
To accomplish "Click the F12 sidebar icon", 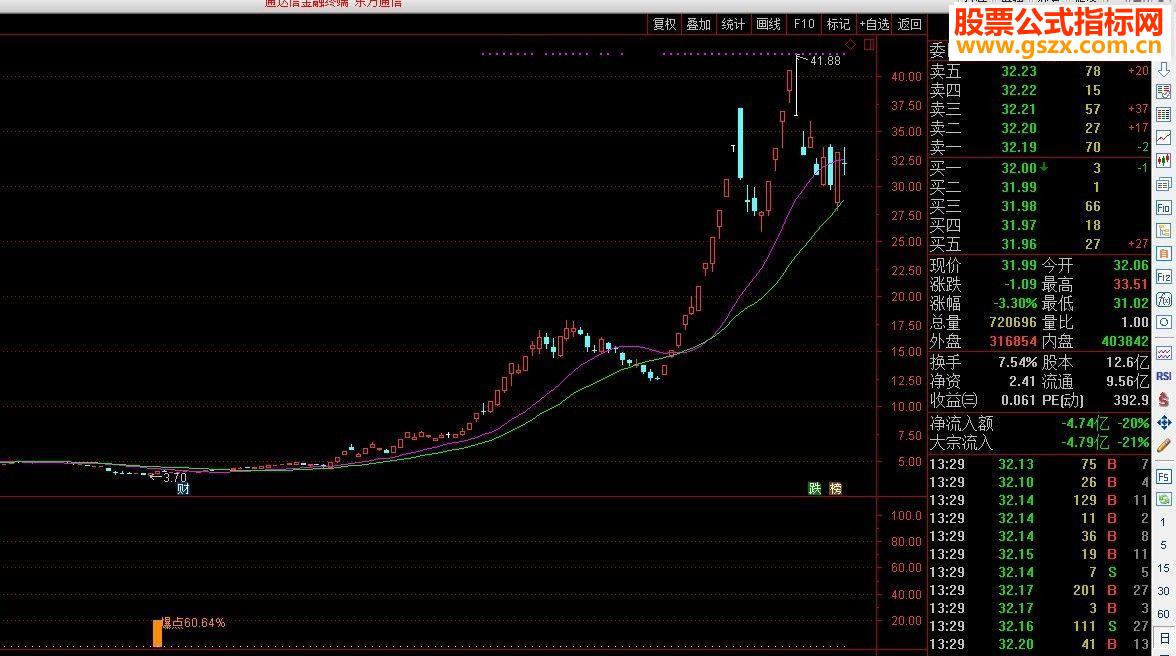I will 1163,277.
